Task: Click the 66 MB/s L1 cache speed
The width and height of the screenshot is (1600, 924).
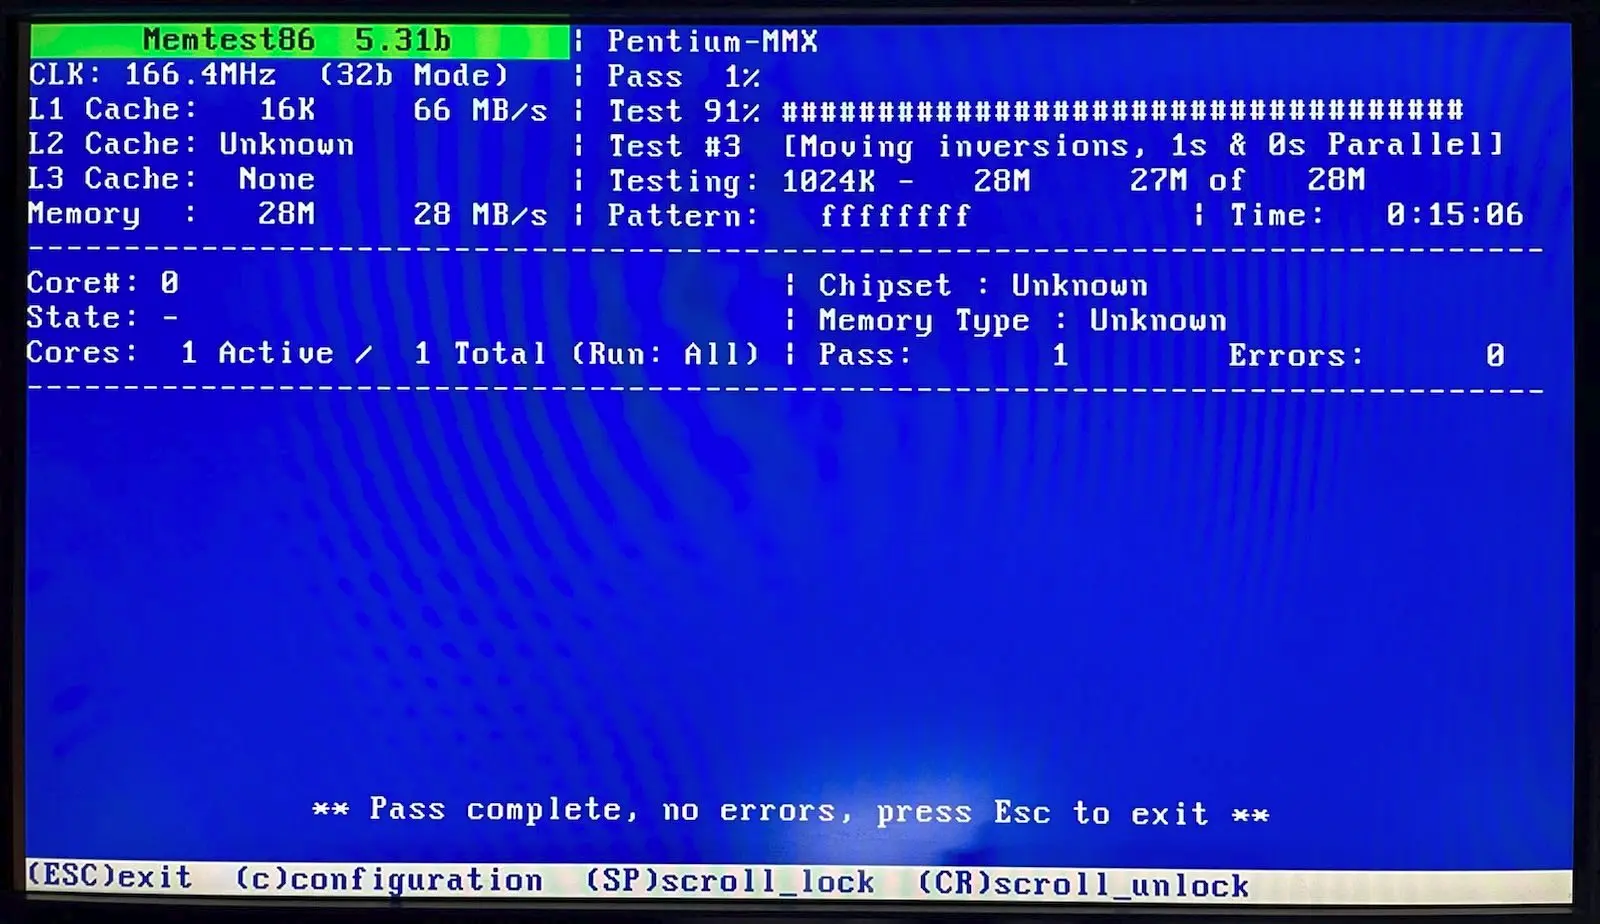Action: pos(480,110)
